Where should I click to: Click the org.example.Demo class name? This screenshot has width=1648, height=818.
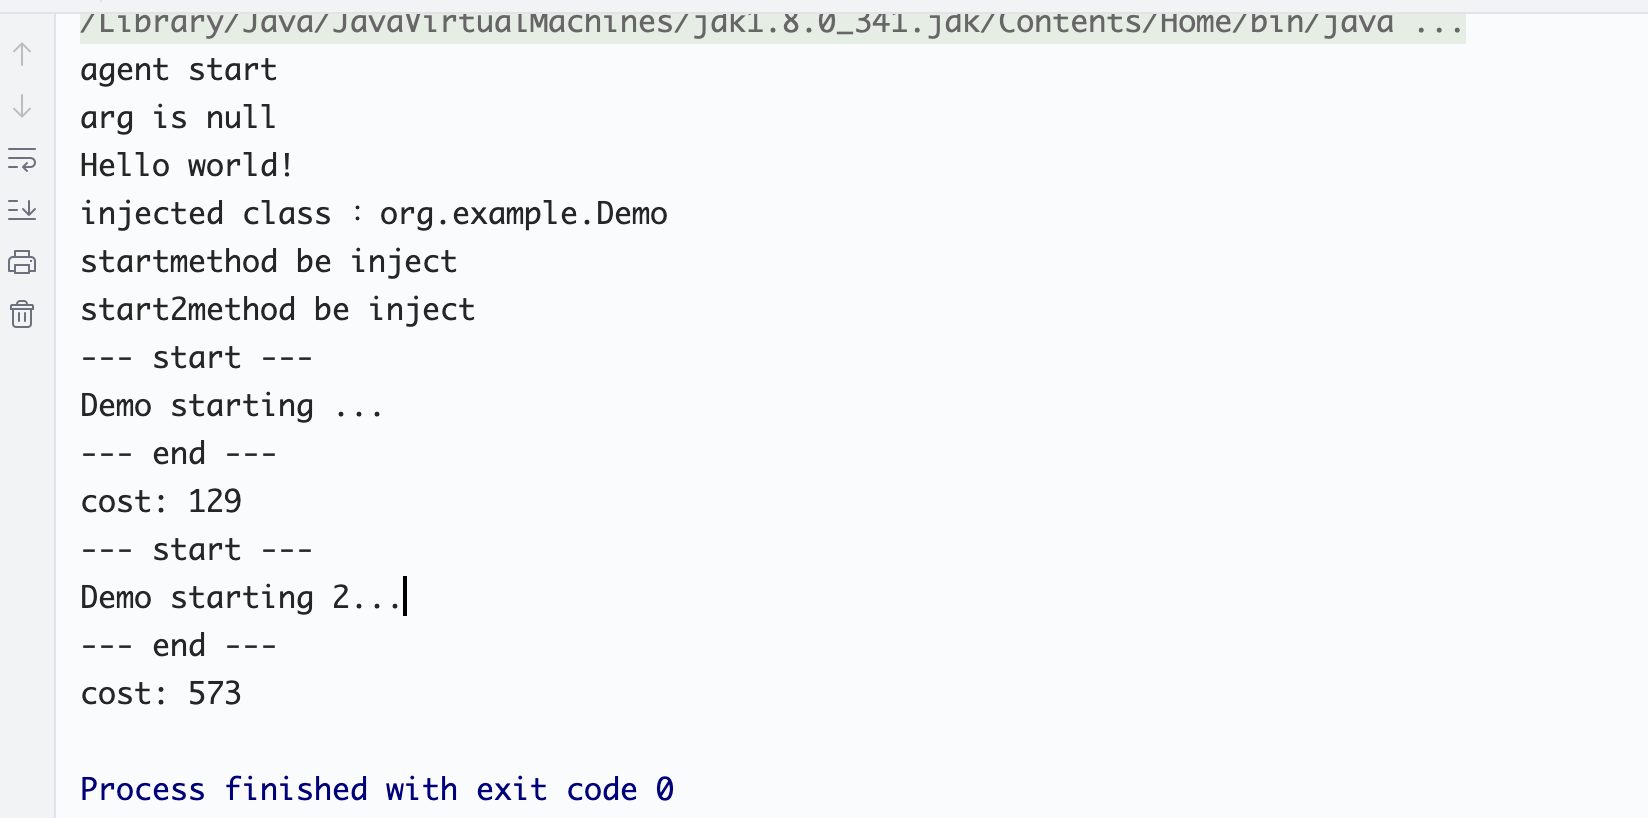click(523, 214)
